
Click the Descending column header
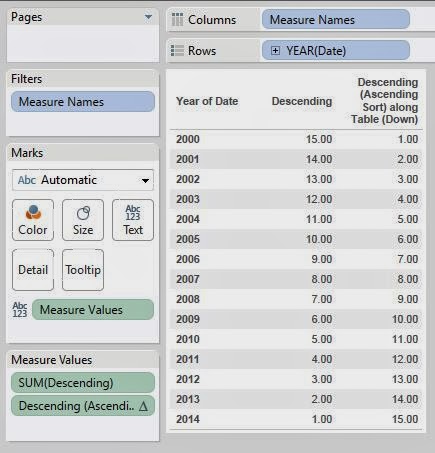coord(302,101)
